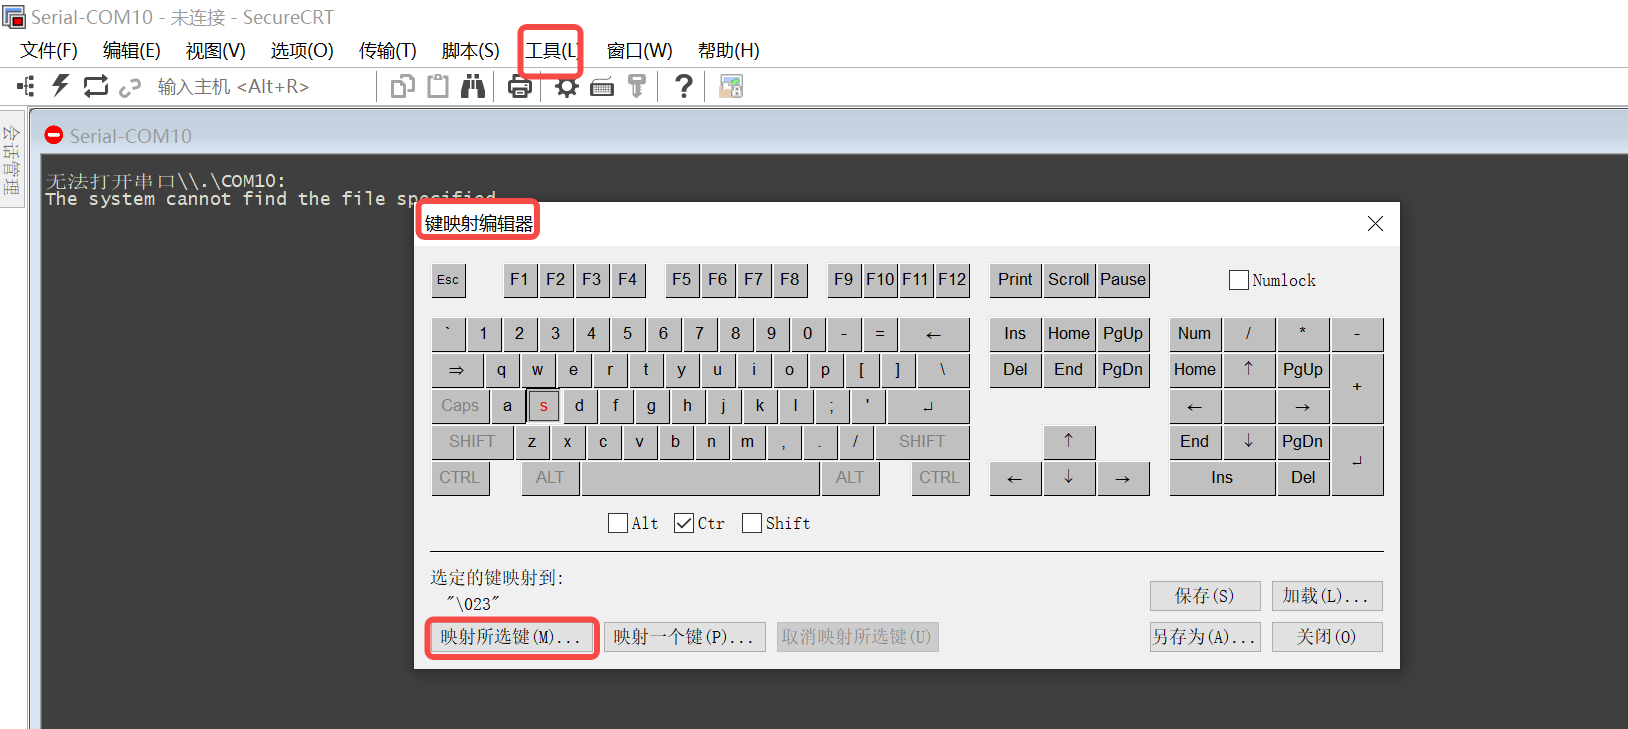Click the 关闭(O) button
This screenshot has height=729, width=1628.
click(x=1327, y=637)
